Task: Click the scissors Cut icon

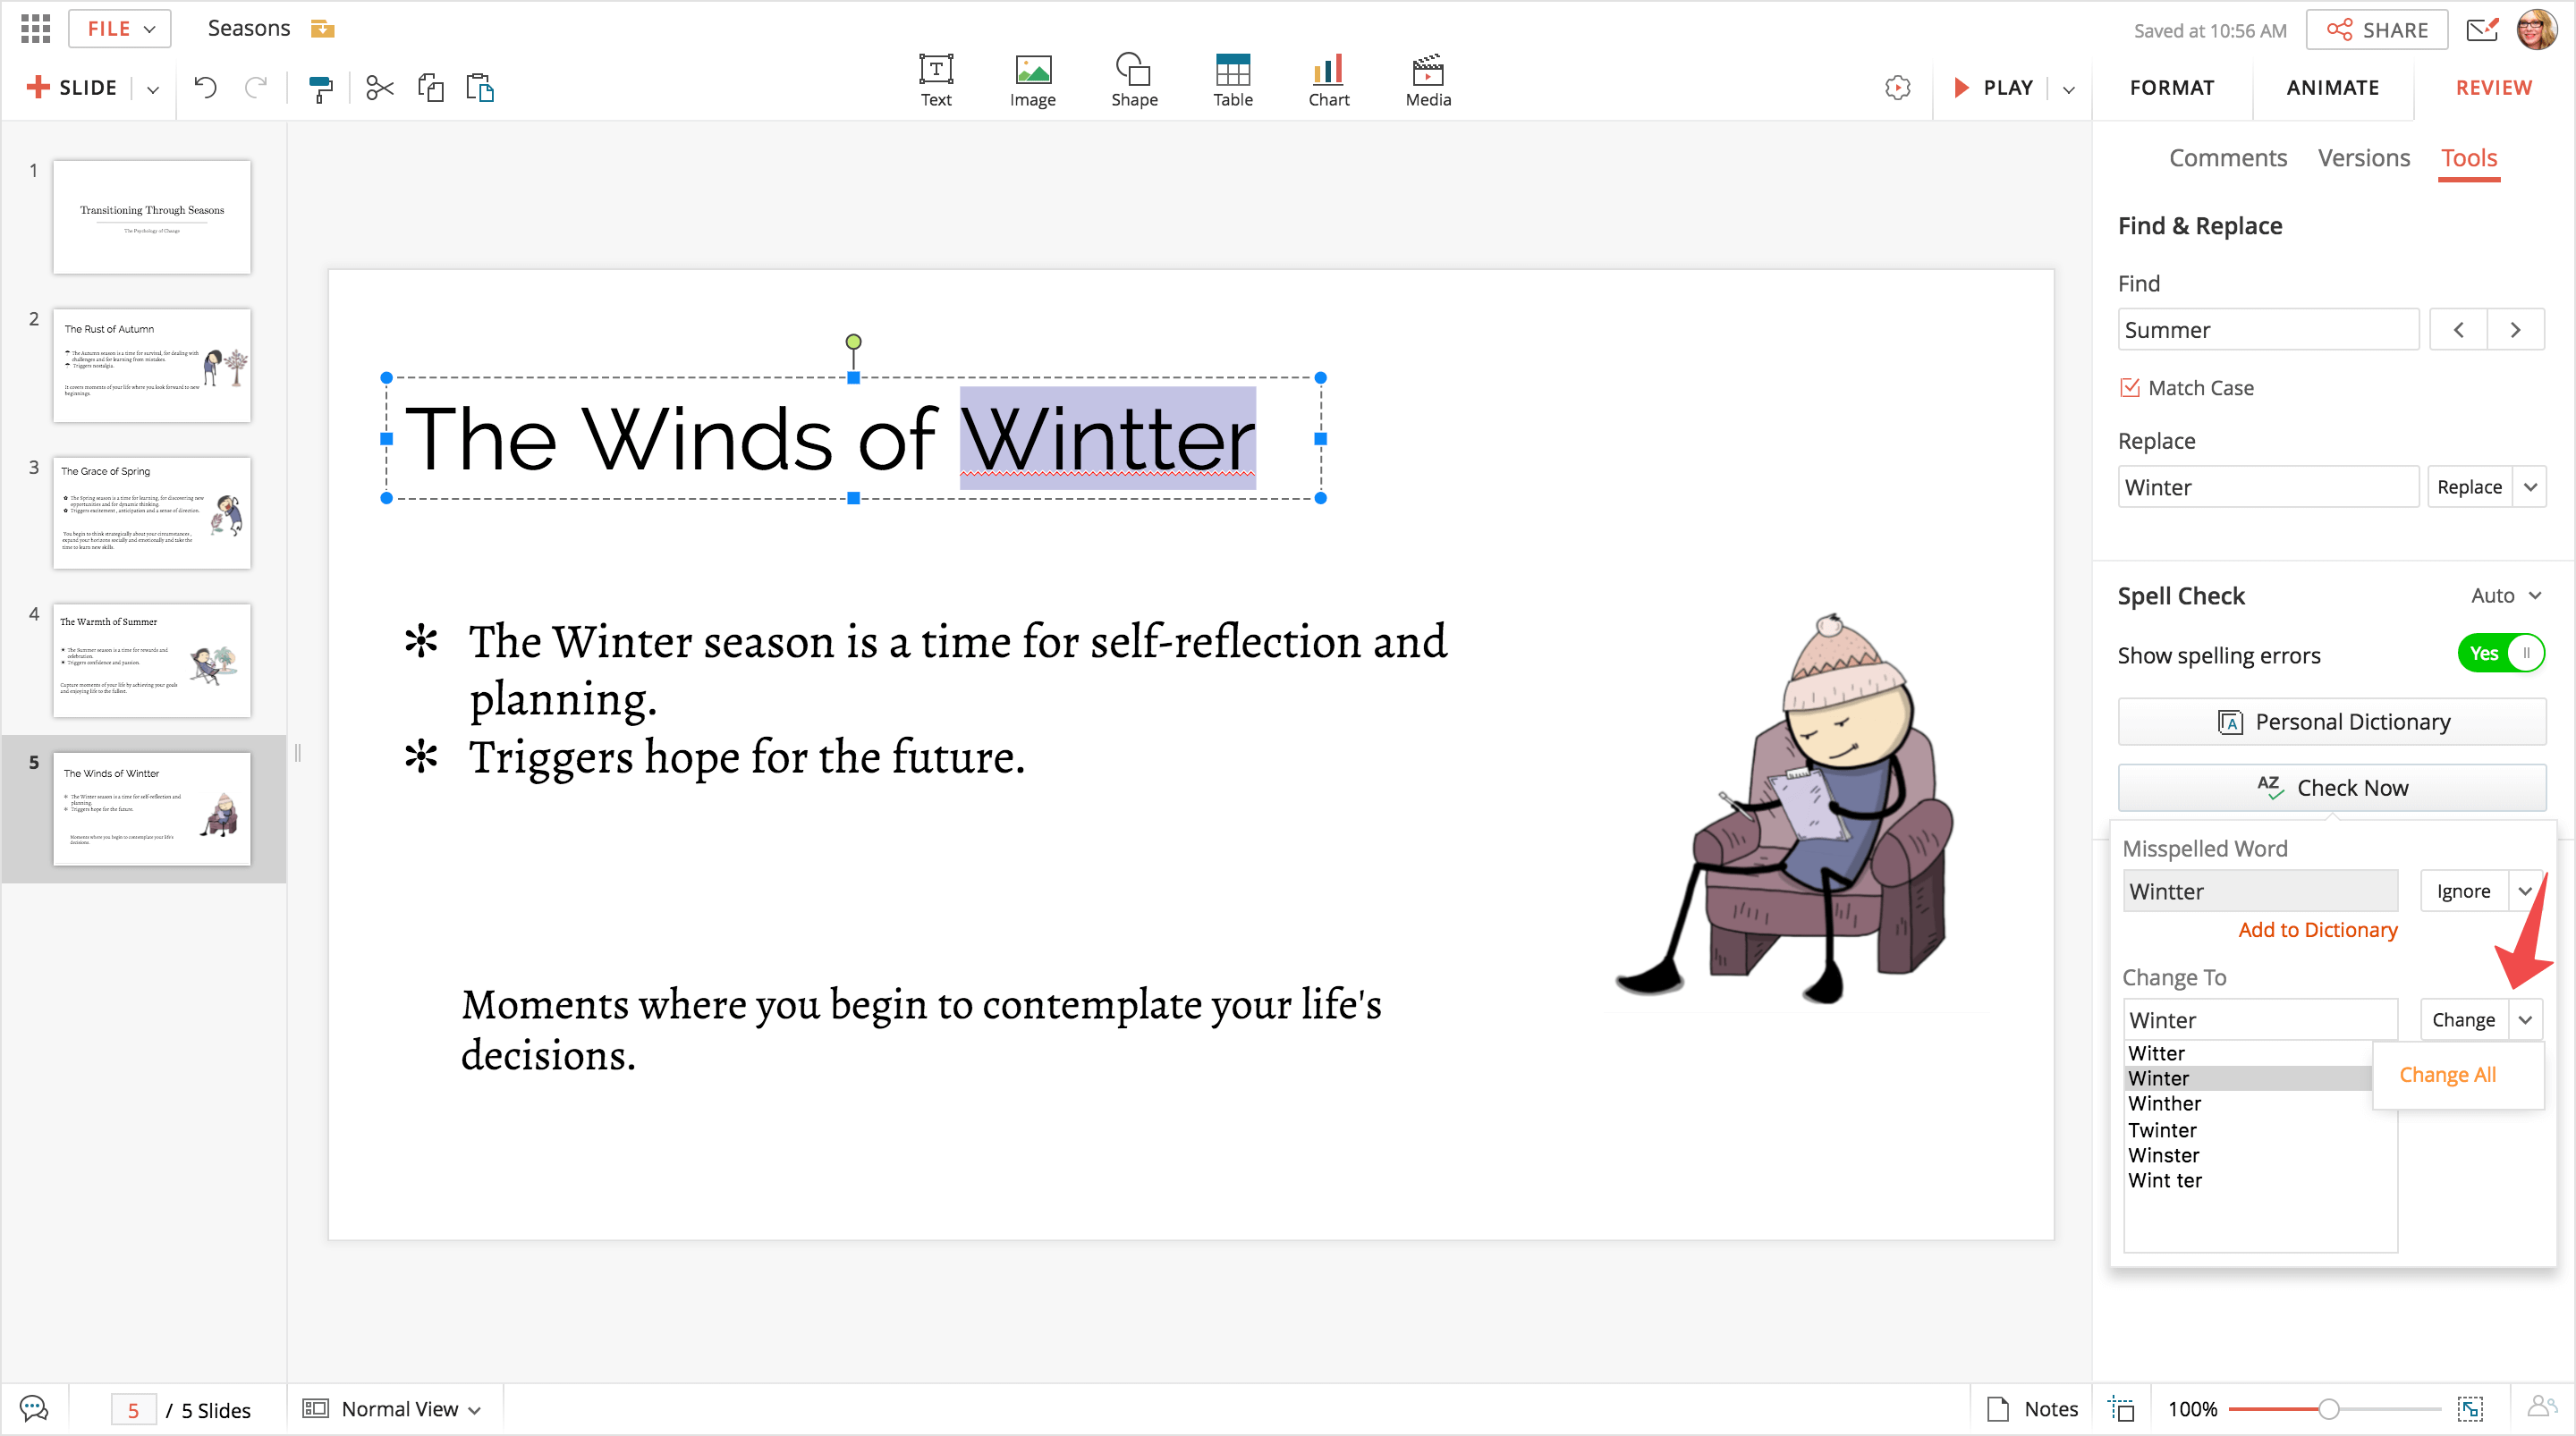Action: [x=379, y=88]
